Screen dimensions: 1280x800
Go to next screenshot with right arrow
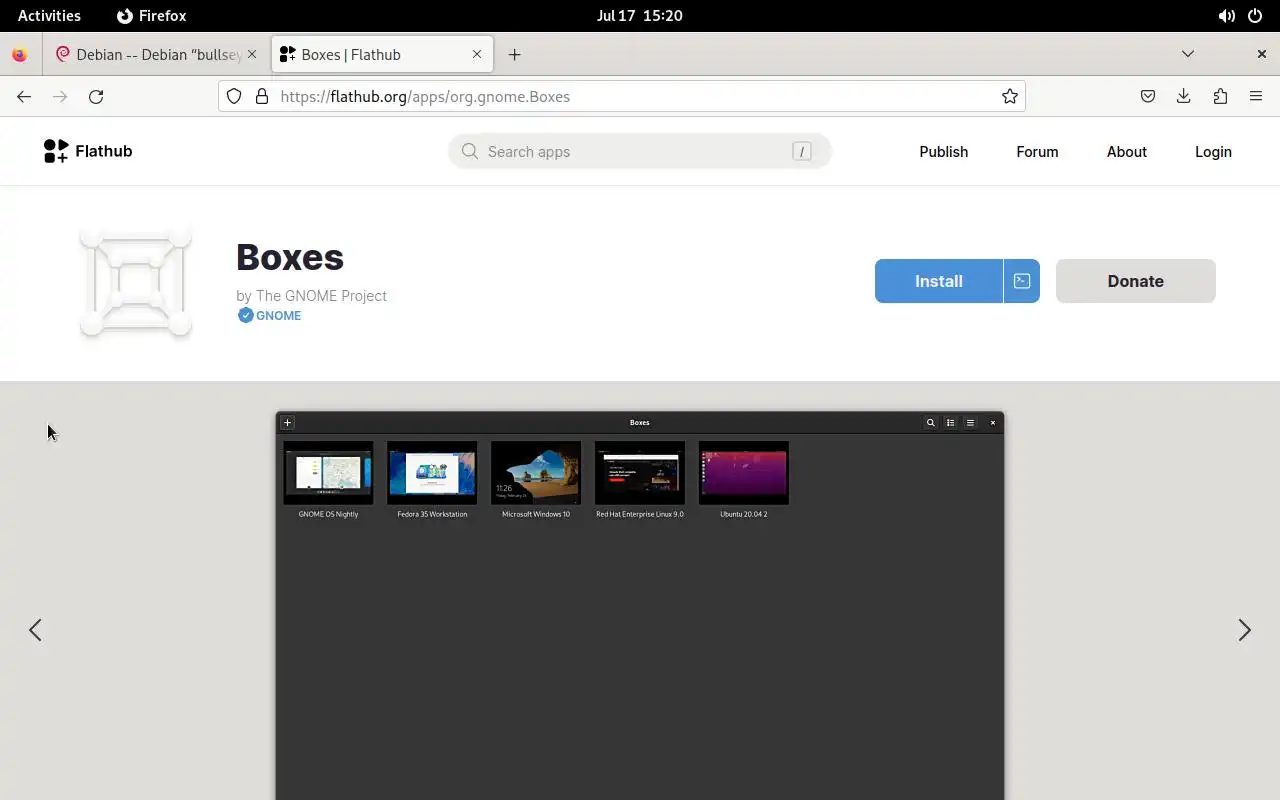1244,630
